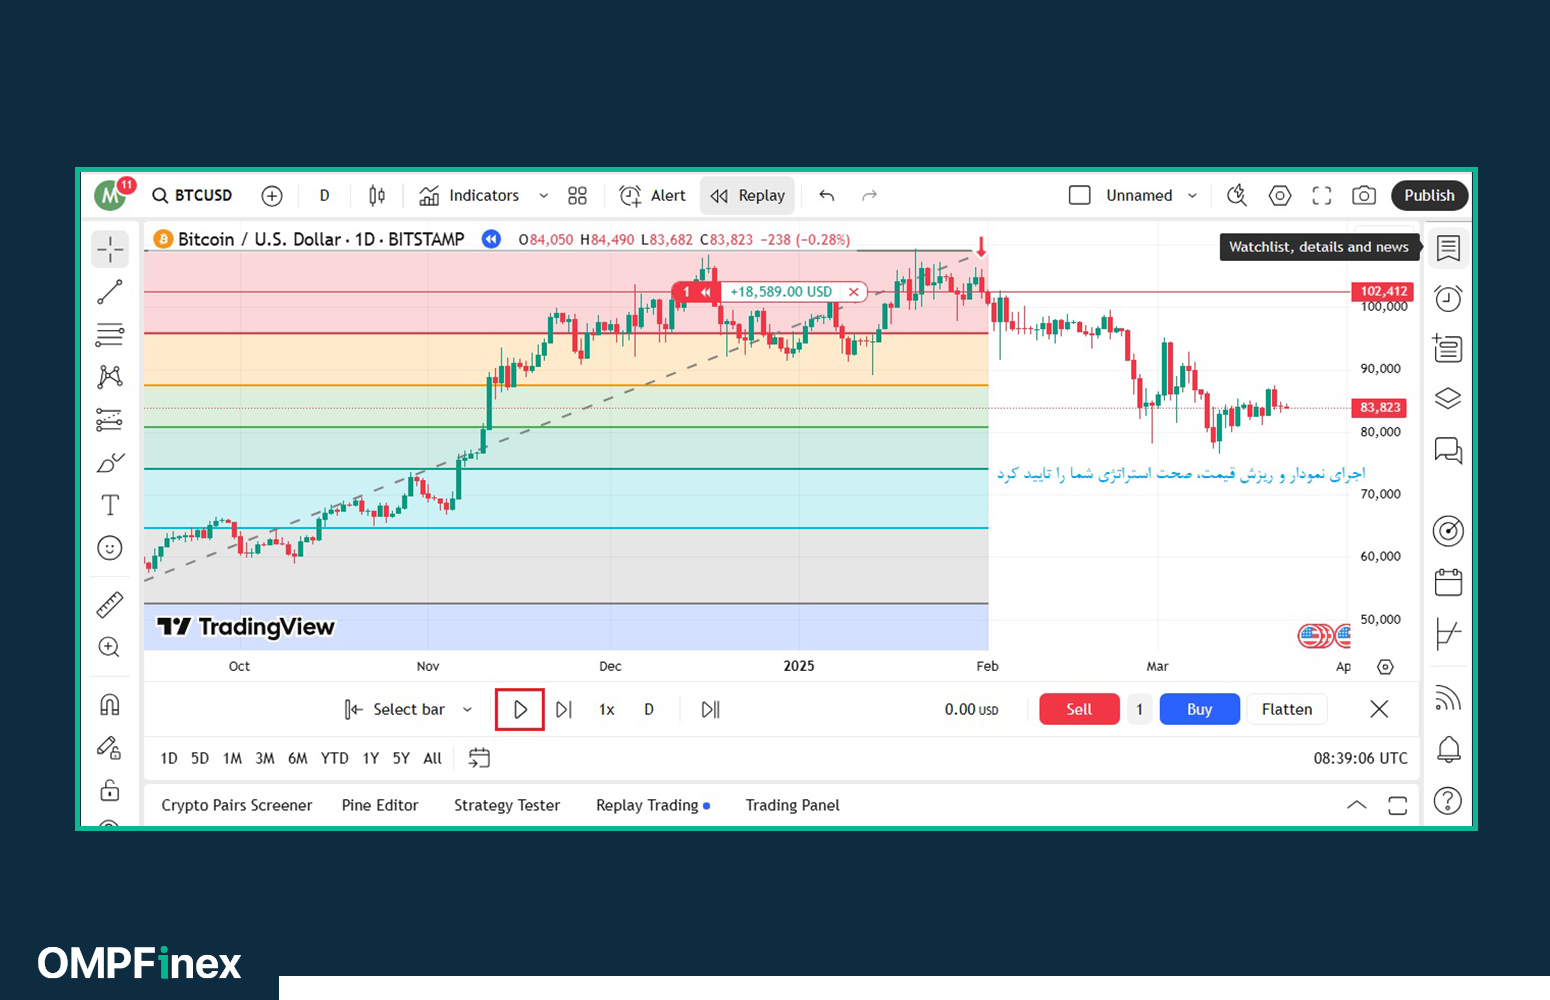Select the ruler measure tool
Viewport: 1550px width, 1000px height.
[110, 604]
